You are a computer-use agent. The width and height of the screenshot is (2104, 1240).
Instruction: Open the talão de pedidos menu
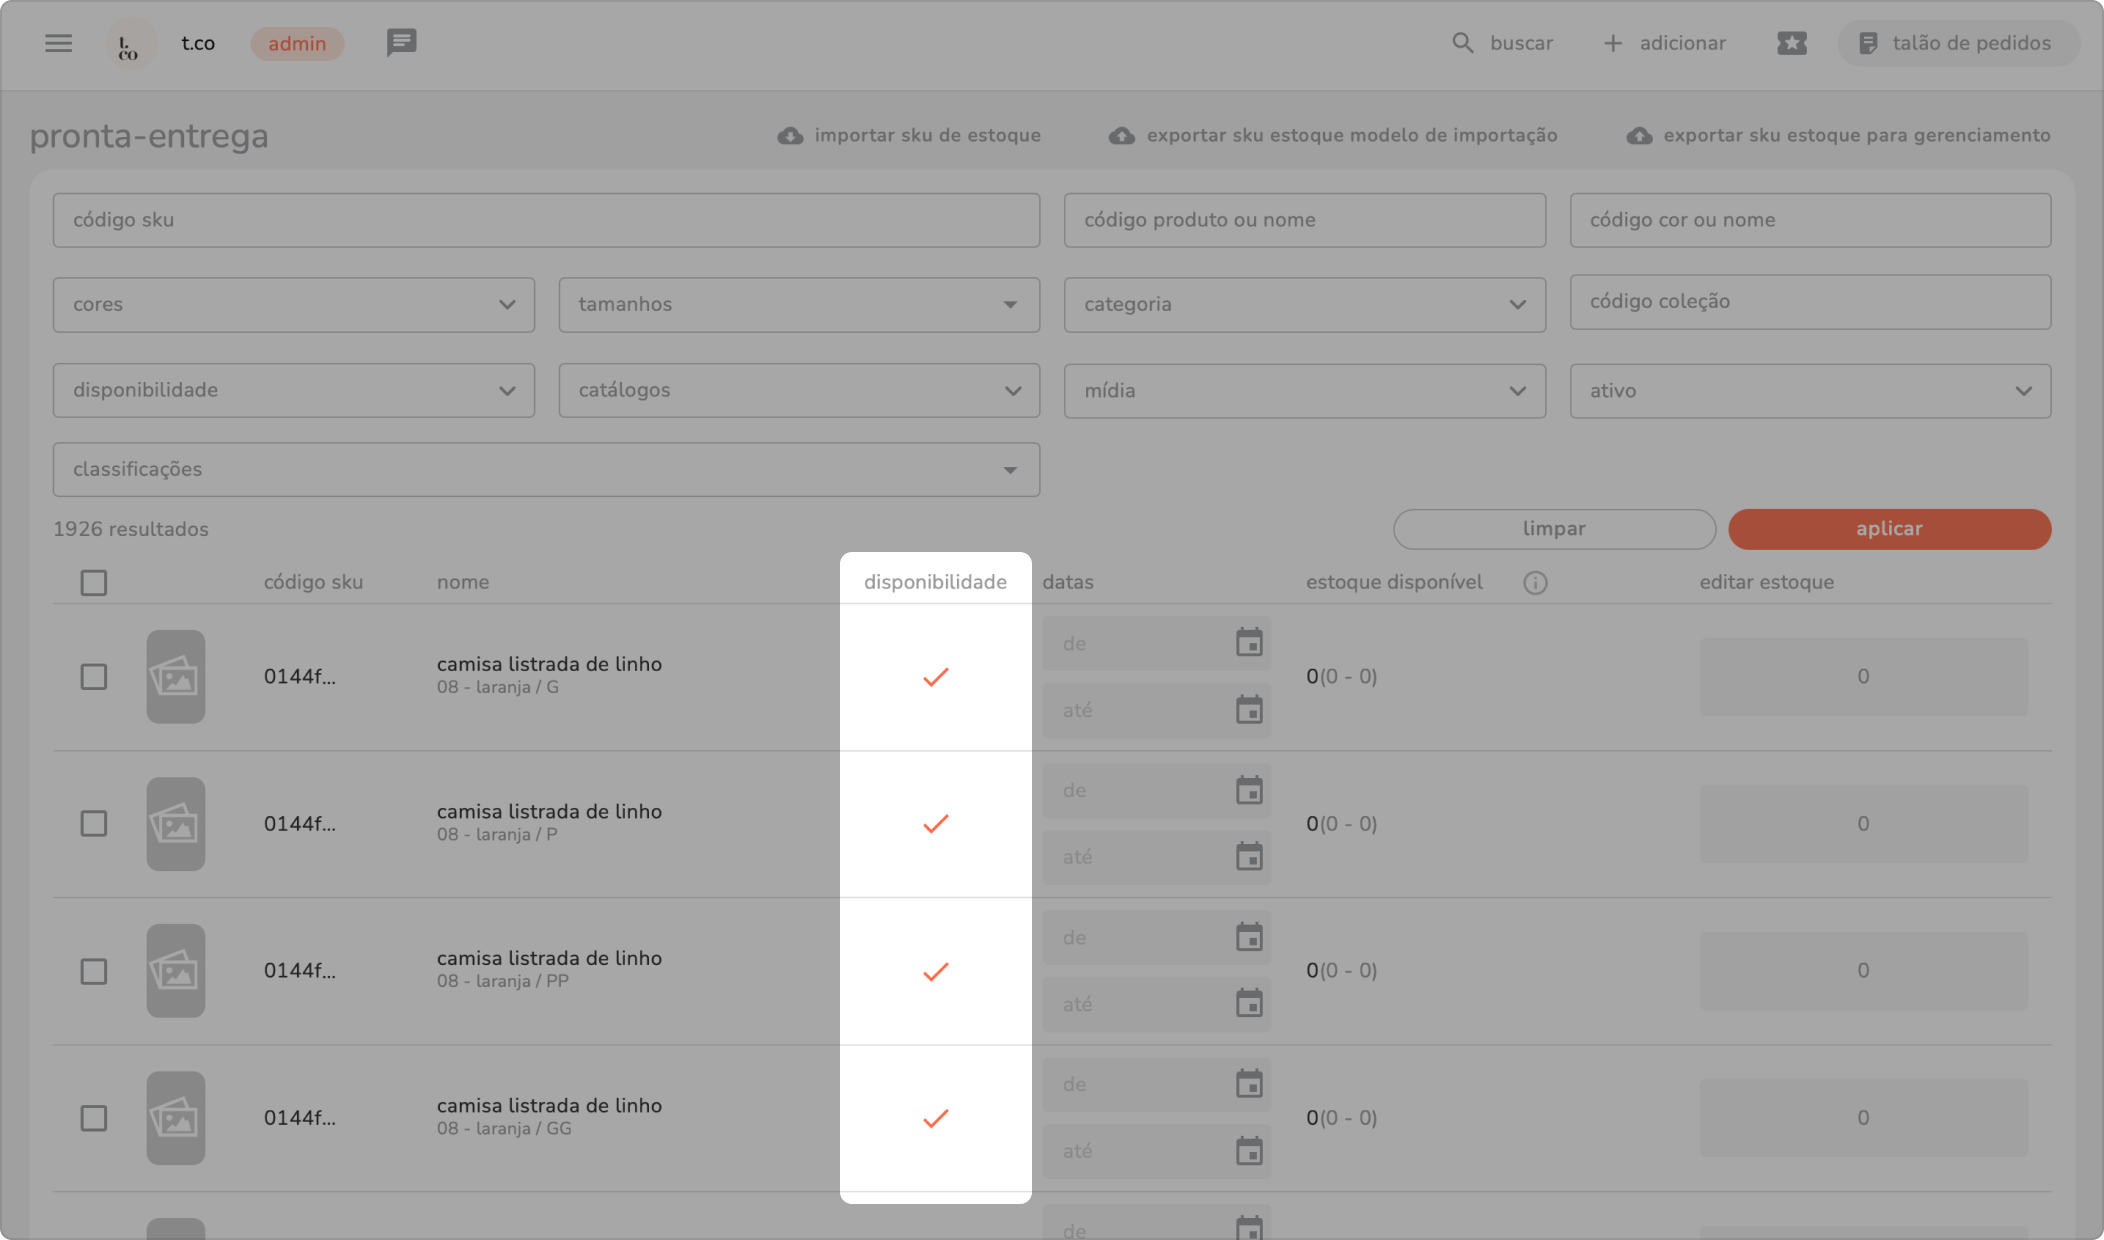coord(1957,43)
